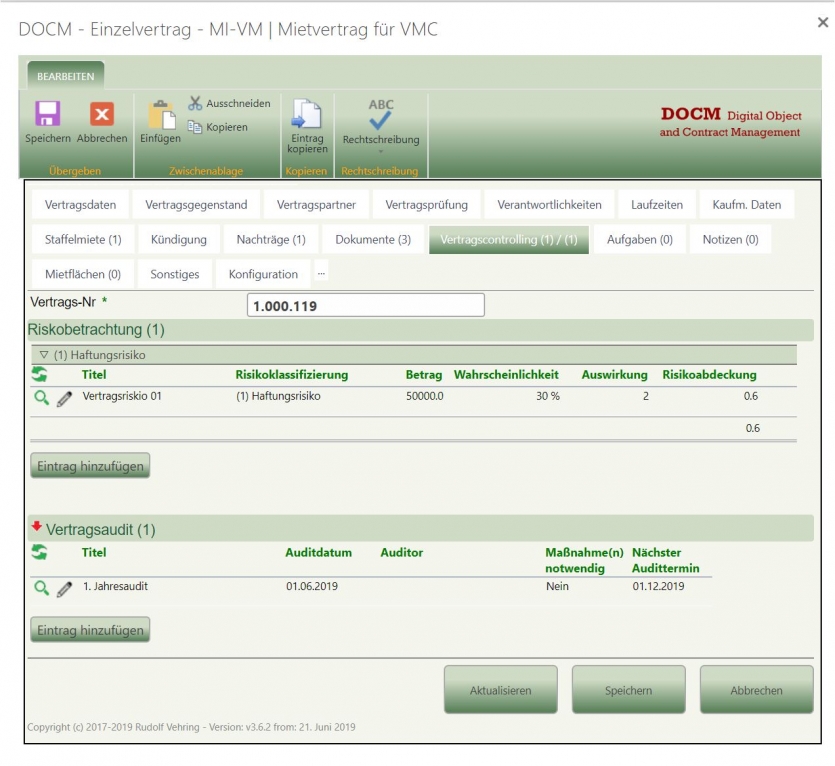Sort by Risikoklassifizierung column header

pyautogui.click(x=292, y=374)
